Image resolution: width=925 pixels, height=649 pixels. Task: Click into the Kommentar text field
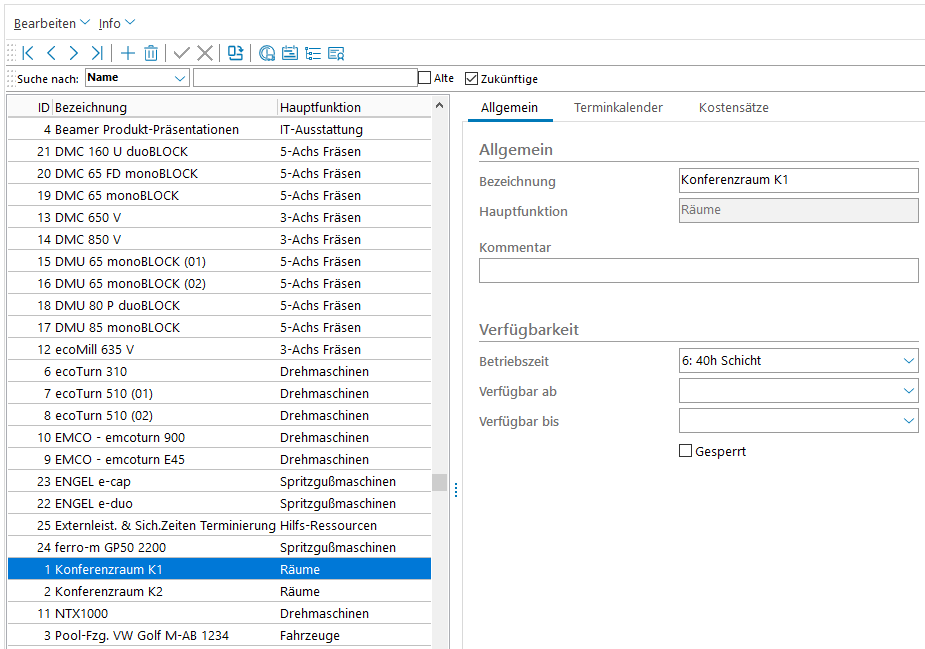pyautogui.click(x=698, y=271)
